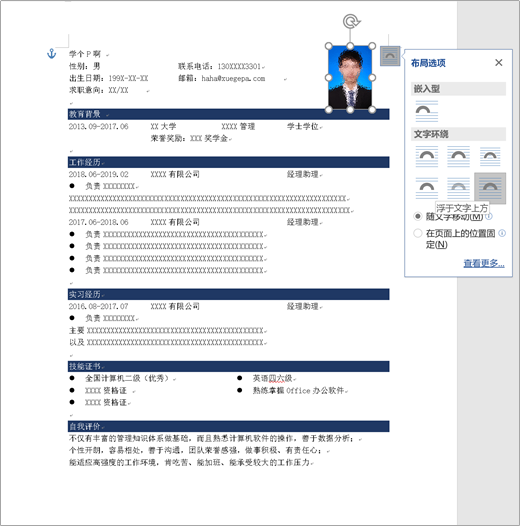Viewport: 520px width, 526px height.
Task: Close the 布局选项 panel
Action: 499,62
